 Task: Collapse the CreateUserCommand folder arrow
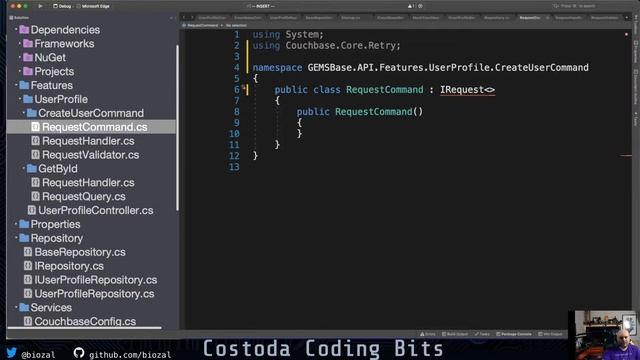[x=24, y=113]
